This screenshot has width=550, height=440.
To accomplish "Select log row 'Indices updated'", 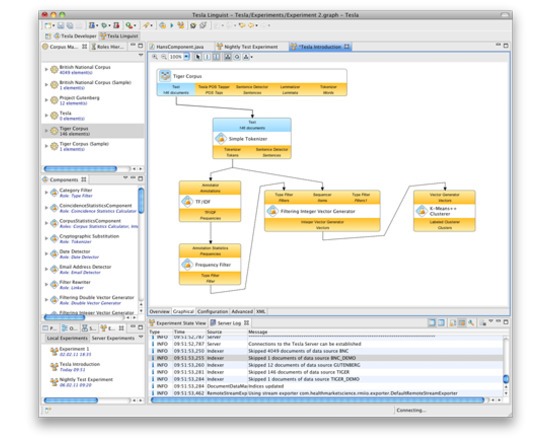I will click(x=326, y=386).
